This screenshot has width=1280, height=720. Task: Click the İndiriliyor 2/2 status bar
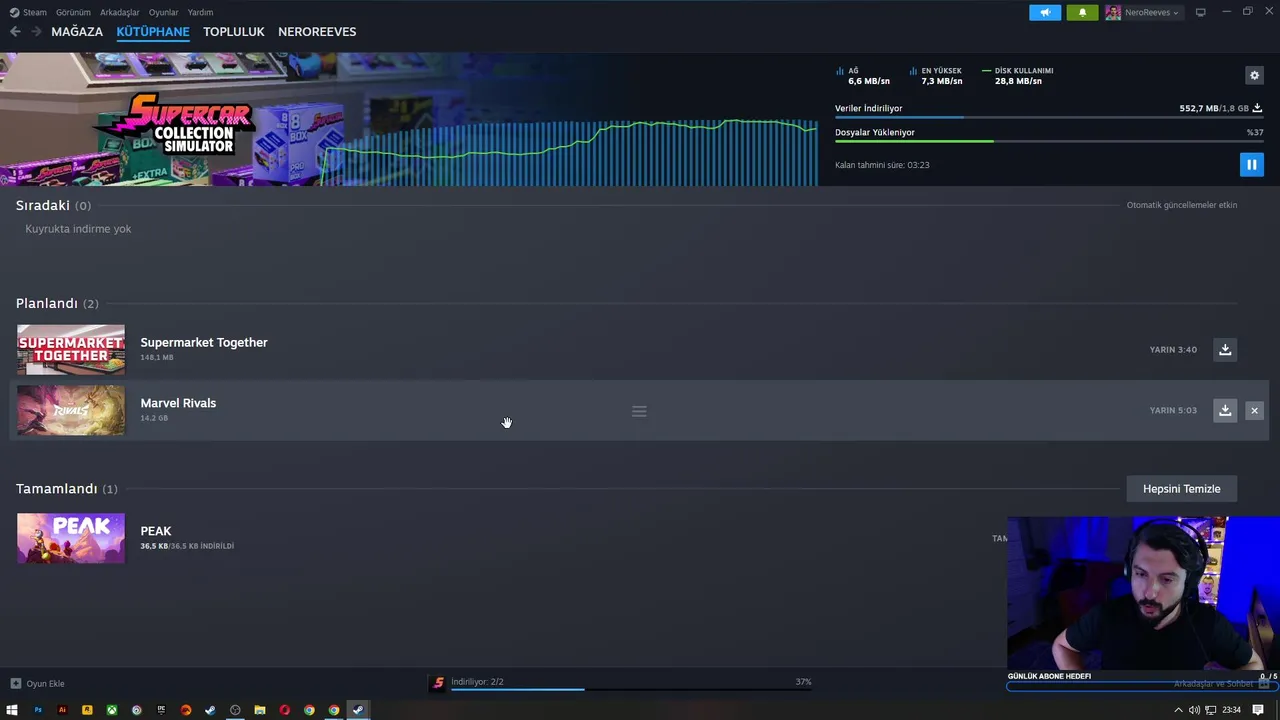click(x=631, y=684)
